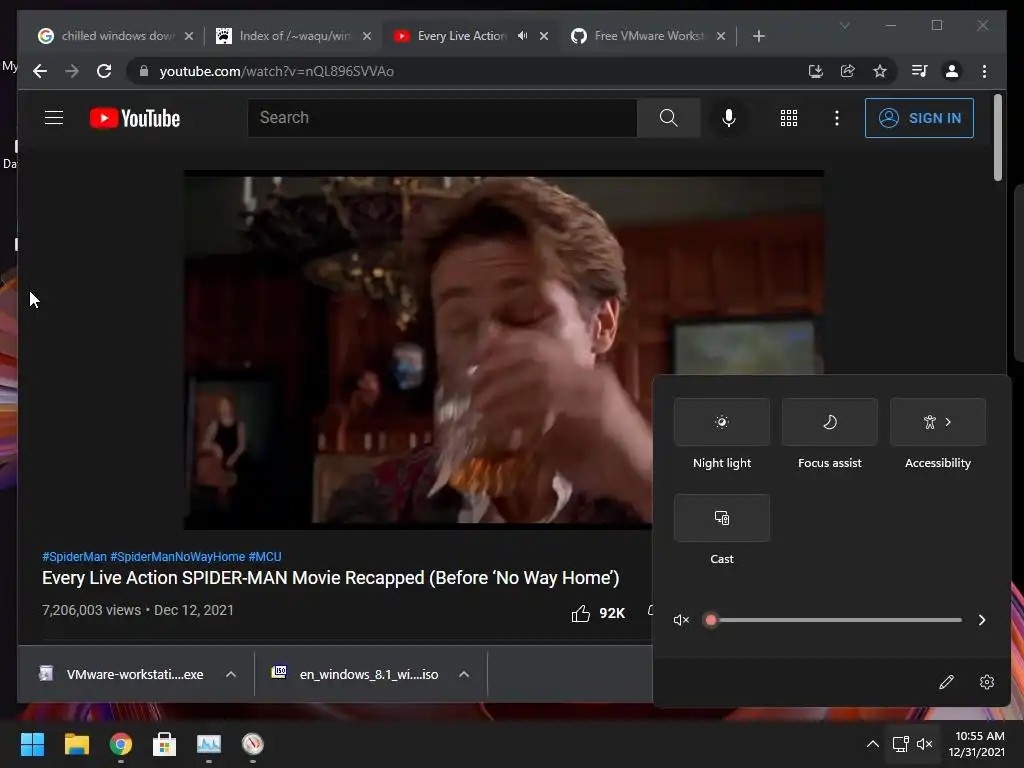The height and width of the screenshot is (768, 1024).
Task: Open the Chrome profile avatar
Action: click(x=952, y=71)
